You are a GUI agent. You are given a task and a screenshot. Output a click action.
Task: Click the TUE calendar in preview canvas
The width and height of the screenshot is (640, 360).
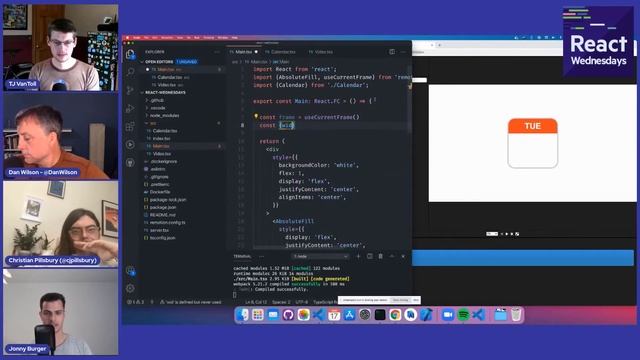533,143
